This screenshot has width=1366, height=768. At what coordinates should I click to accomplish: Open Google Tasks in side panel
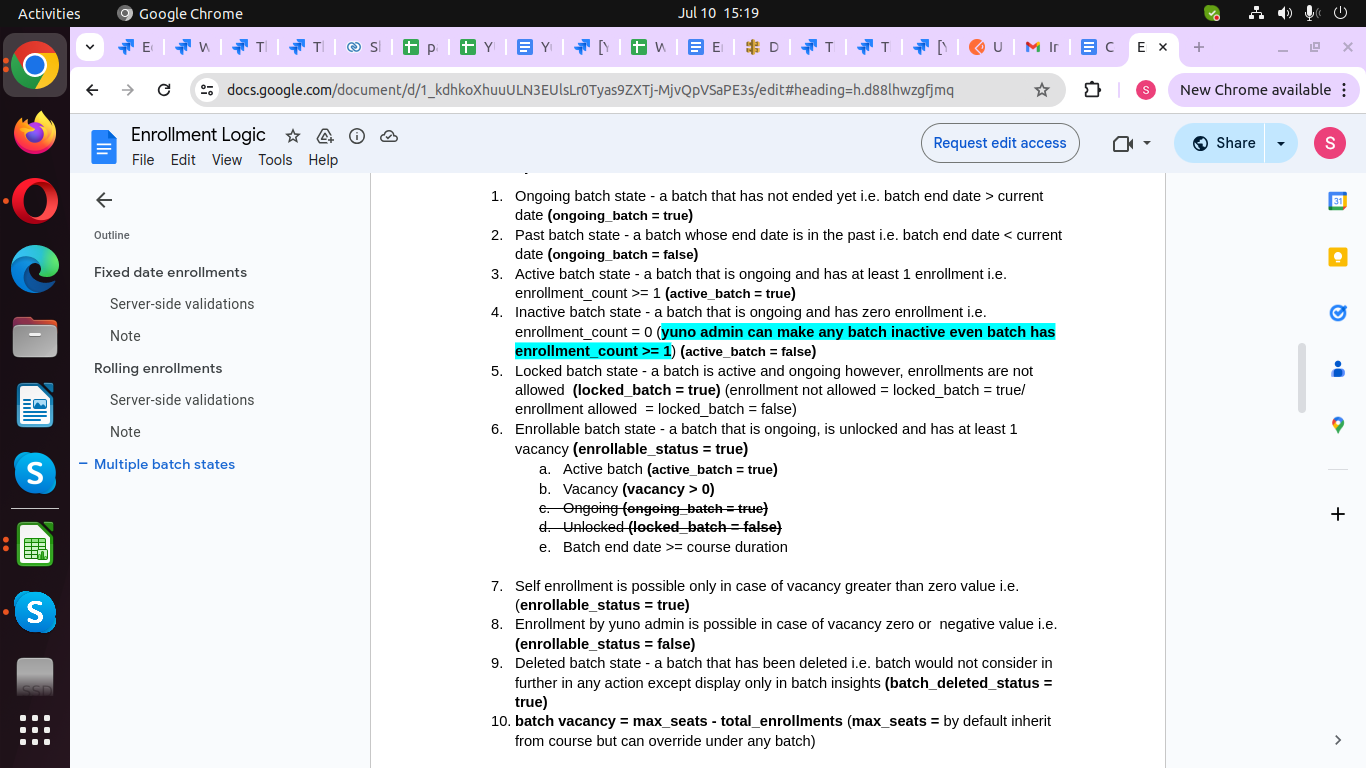click(x=1337, y=313)
